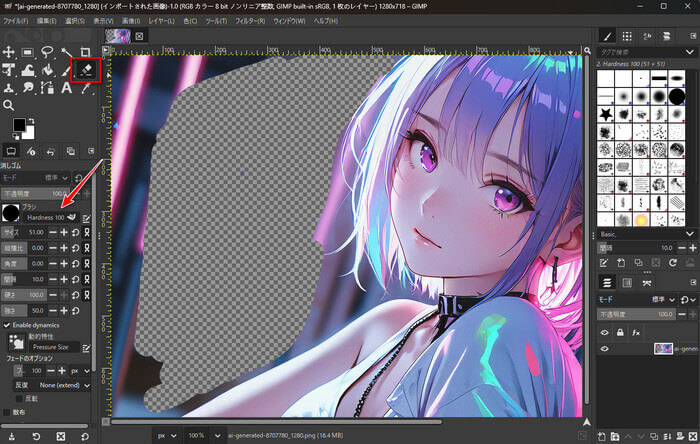Save tool preset at options bottom

tap(12, 436)
